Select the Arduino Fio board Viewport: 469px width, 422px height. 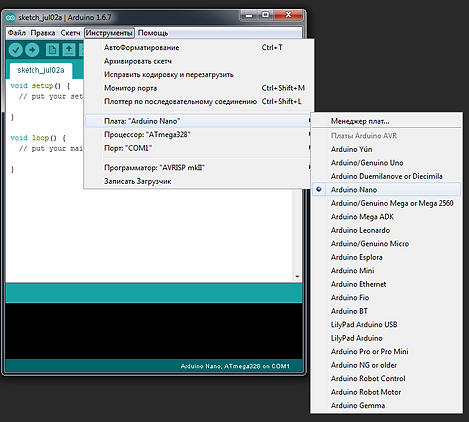(x=386, y=297)
